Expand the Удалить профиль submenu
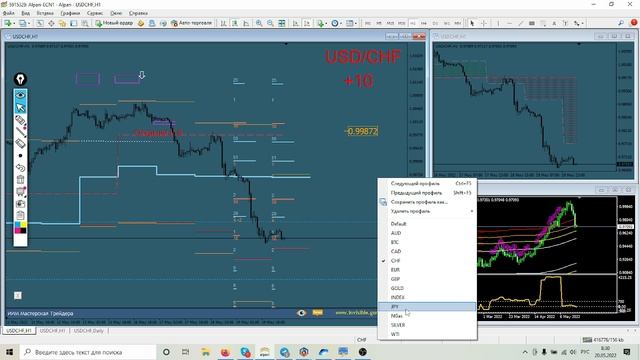 click(x=427, y=211)
